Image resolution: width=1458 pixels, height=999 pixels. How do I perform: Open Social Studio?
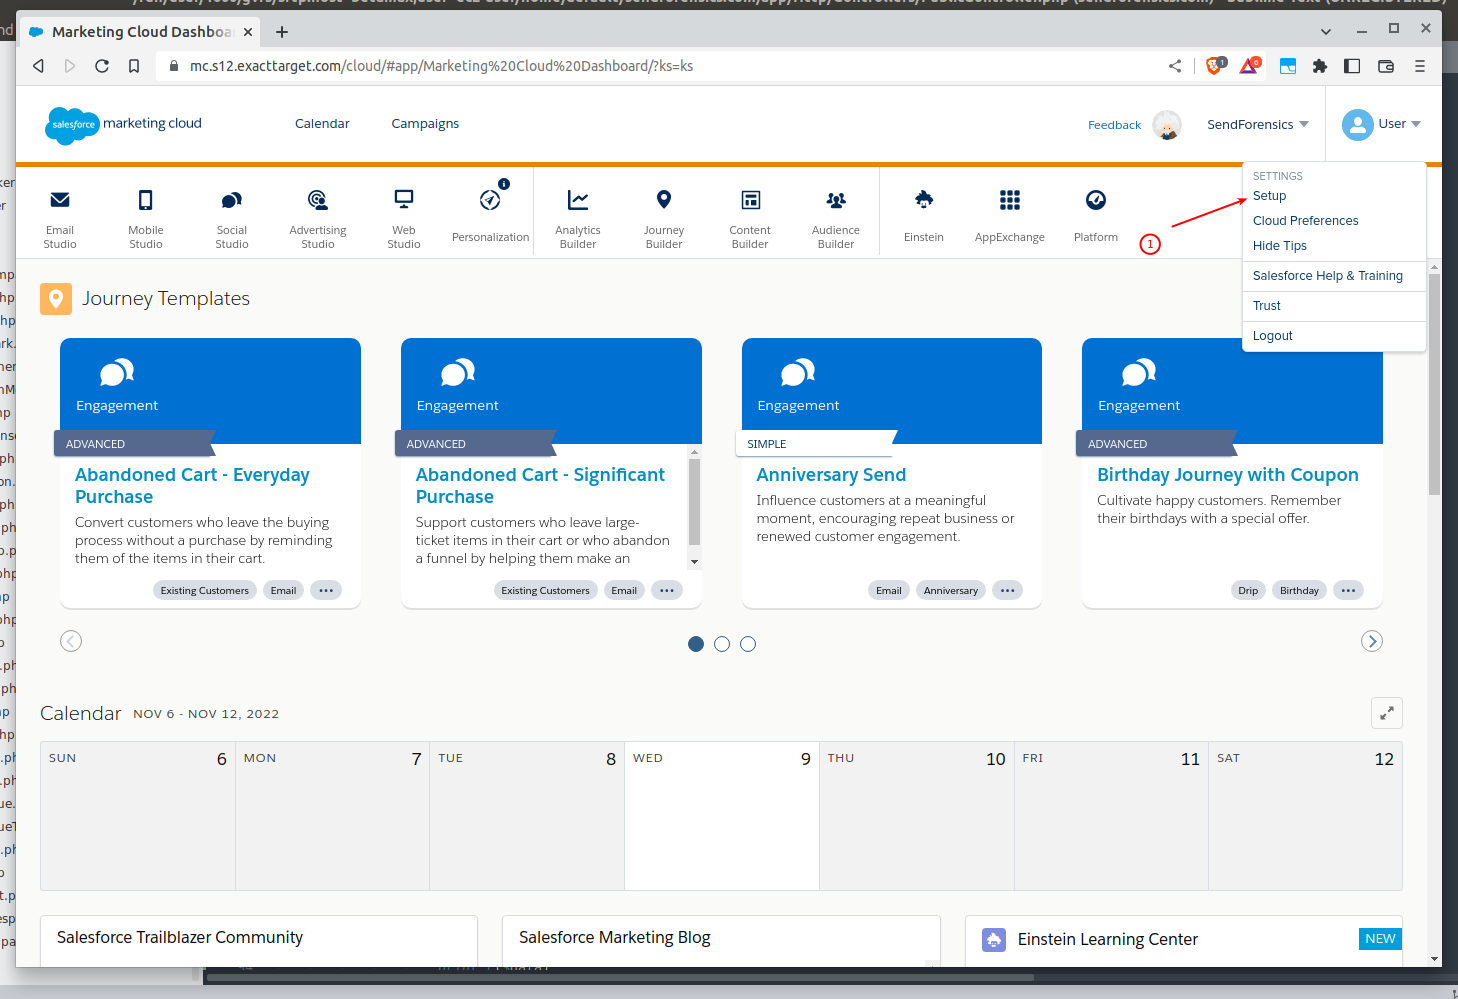231,218
